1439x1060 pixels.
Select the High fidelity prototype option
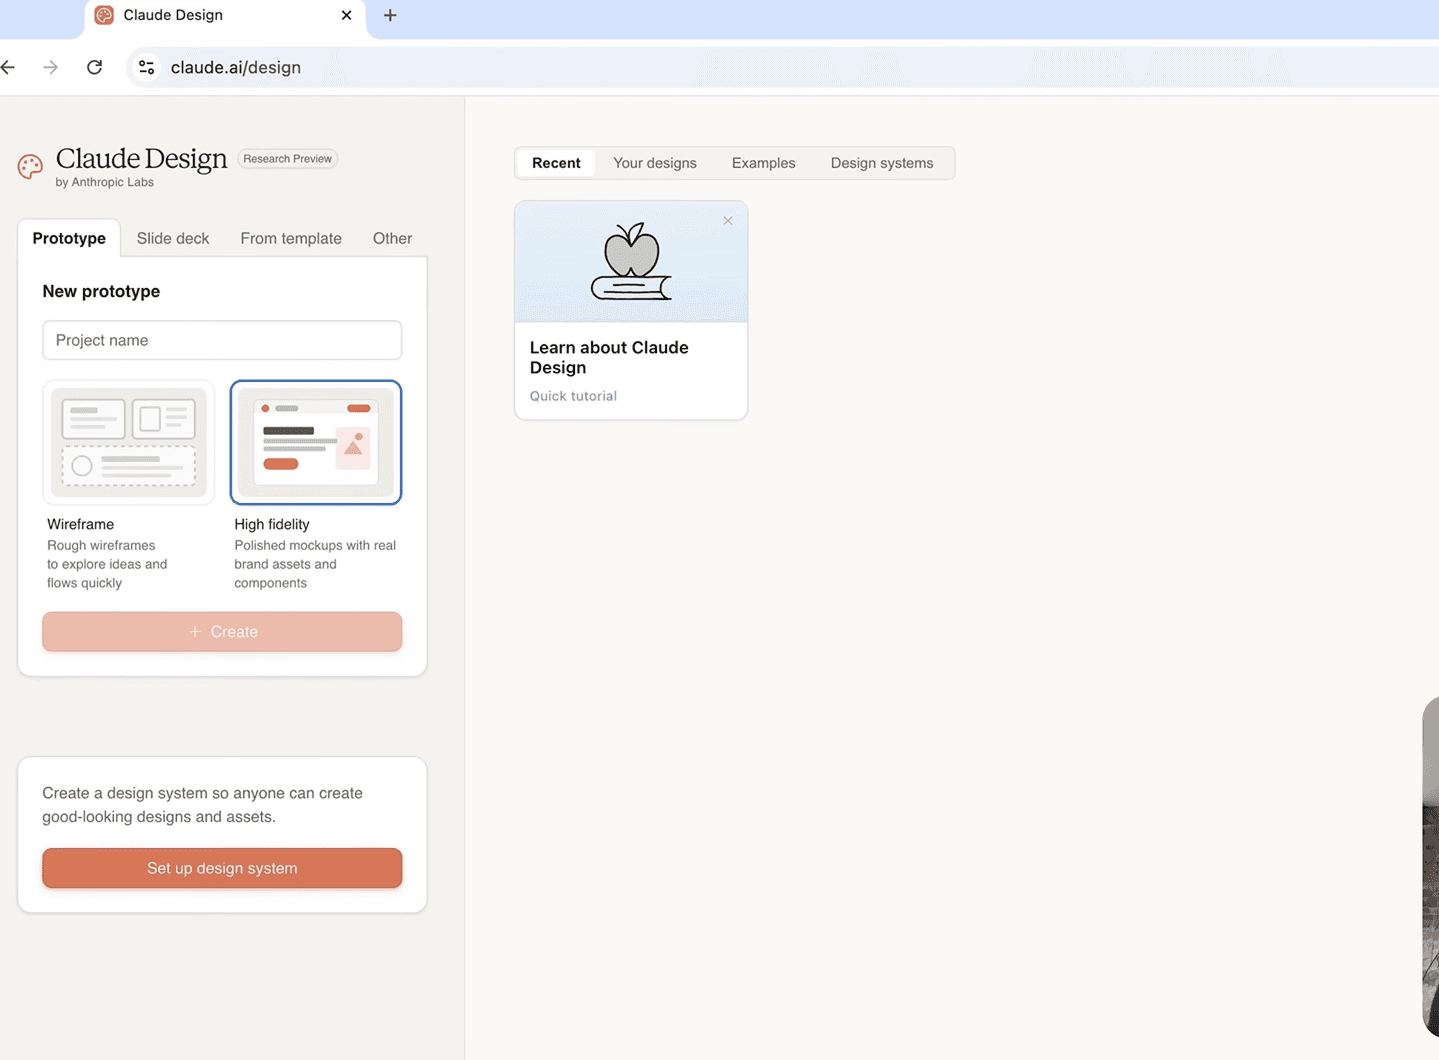pyautogui.click(x=316, y=442)
